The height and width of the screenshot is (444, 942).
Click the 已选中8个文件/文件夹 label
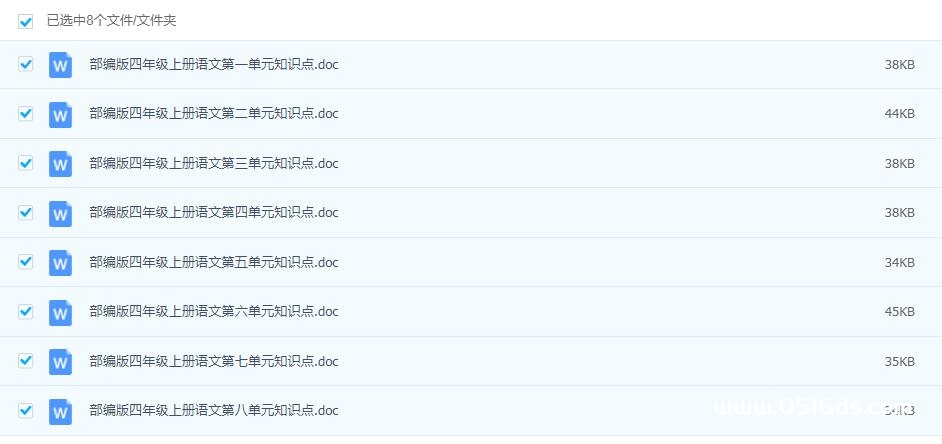112,21
